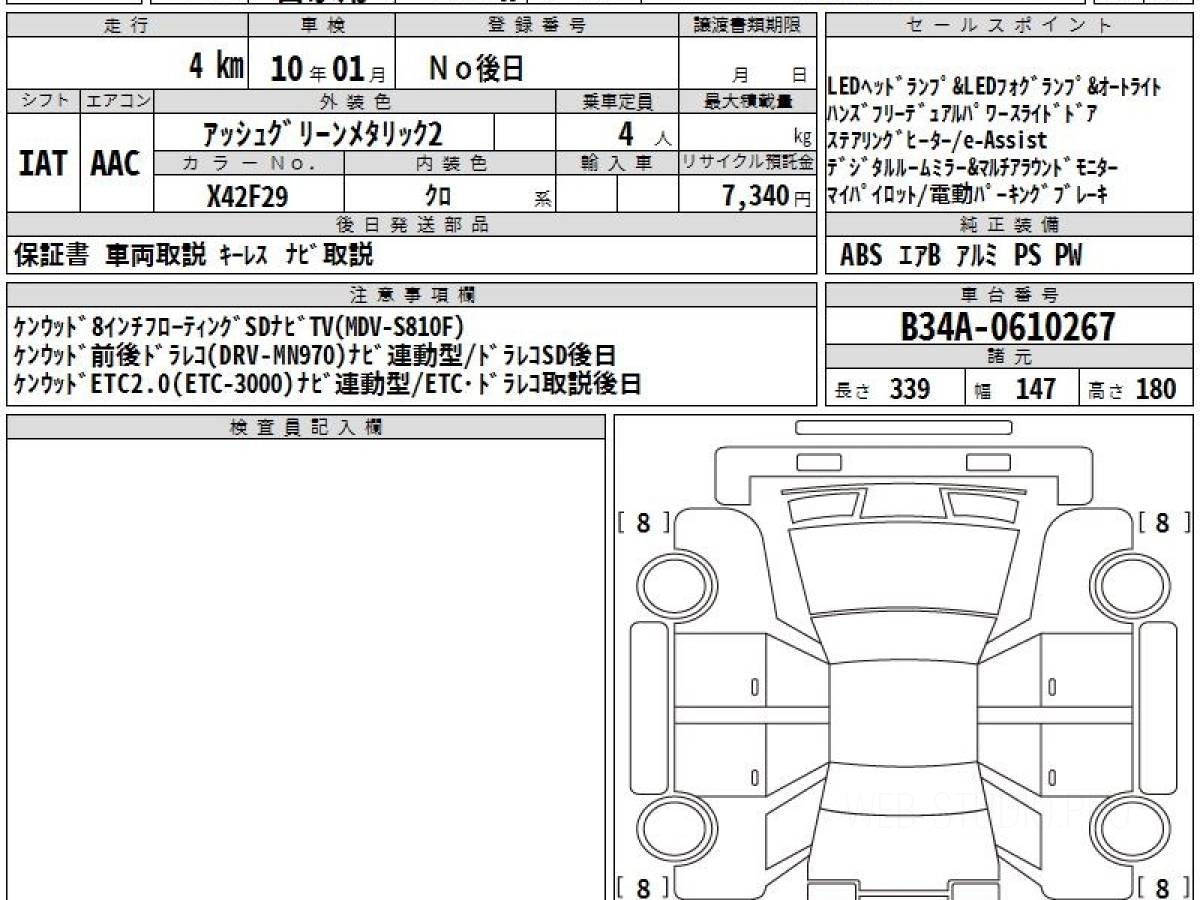Click the registration value "No後日"
1200x900 pixels.
476,68
